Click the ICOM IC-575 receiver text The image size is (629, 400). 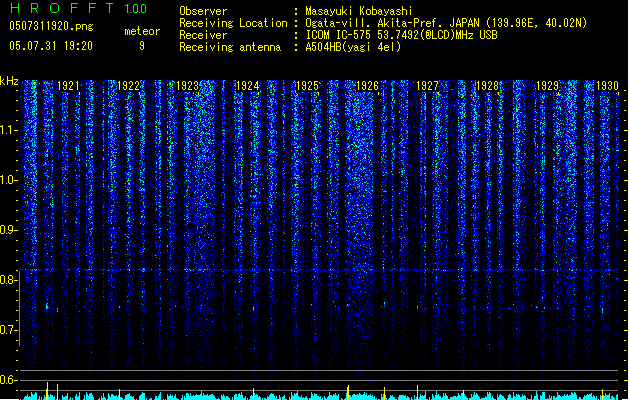(401, 35)
